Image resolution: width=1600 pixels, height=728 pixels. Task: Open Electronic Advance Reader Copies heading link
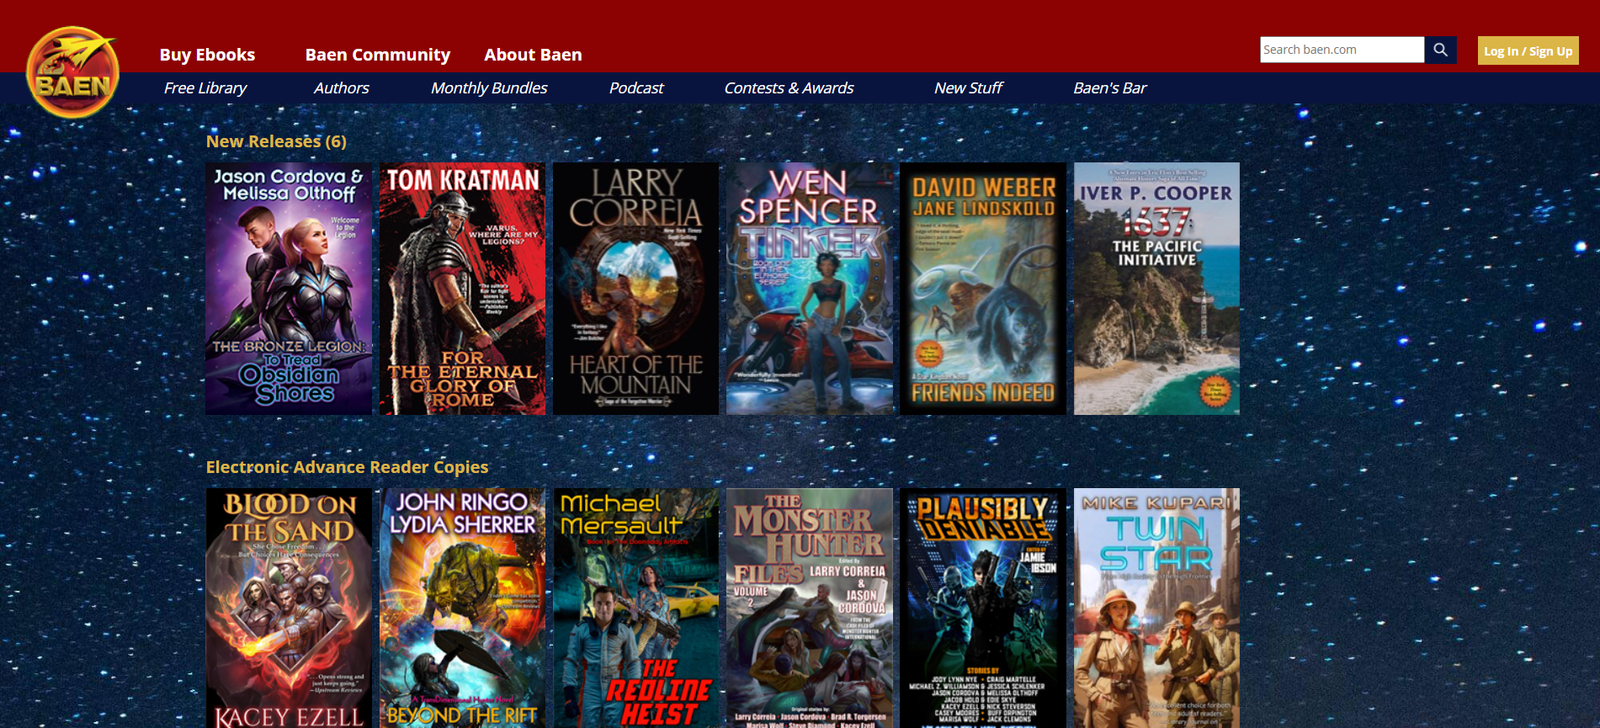(x=347, y=467)
